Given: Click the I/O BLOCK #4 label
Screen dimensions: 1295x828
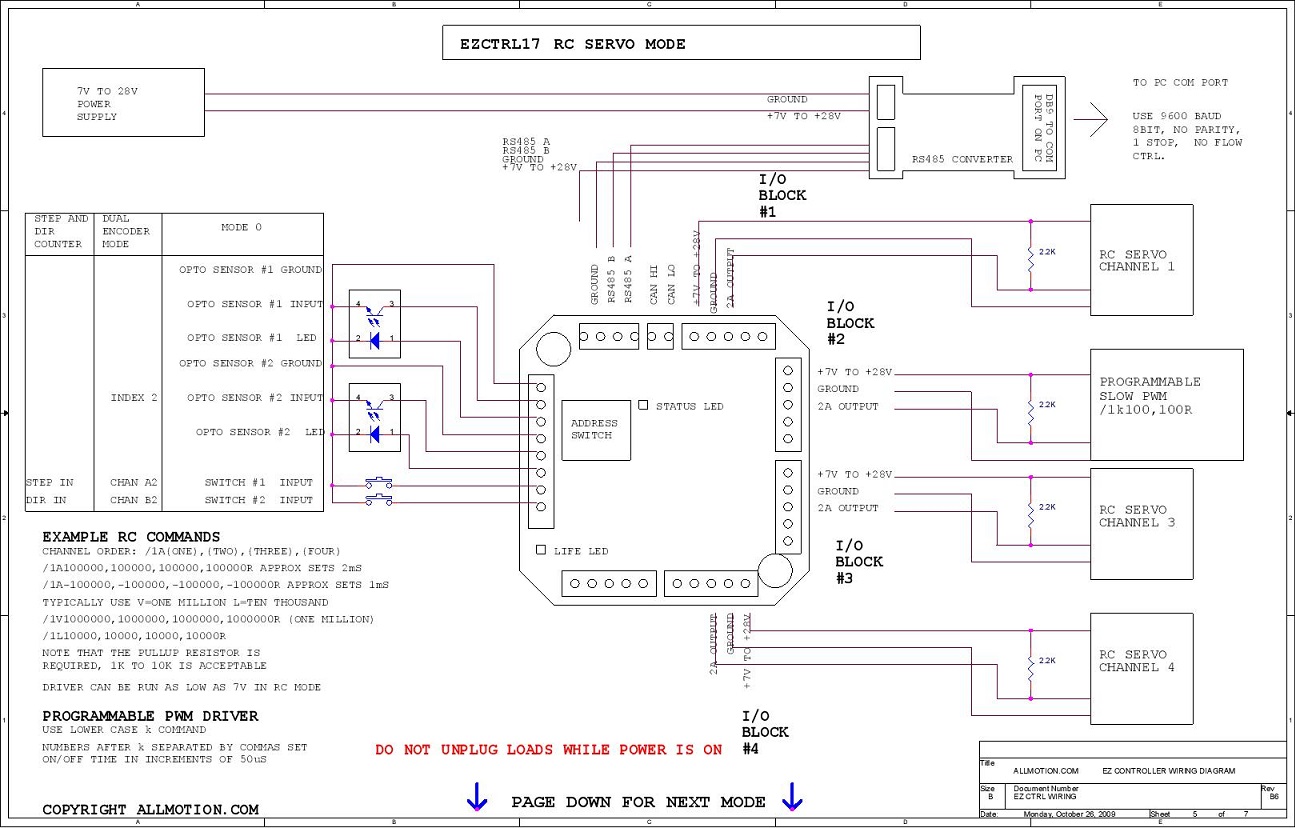Looking at the screenshot, I should coord(765,732).
